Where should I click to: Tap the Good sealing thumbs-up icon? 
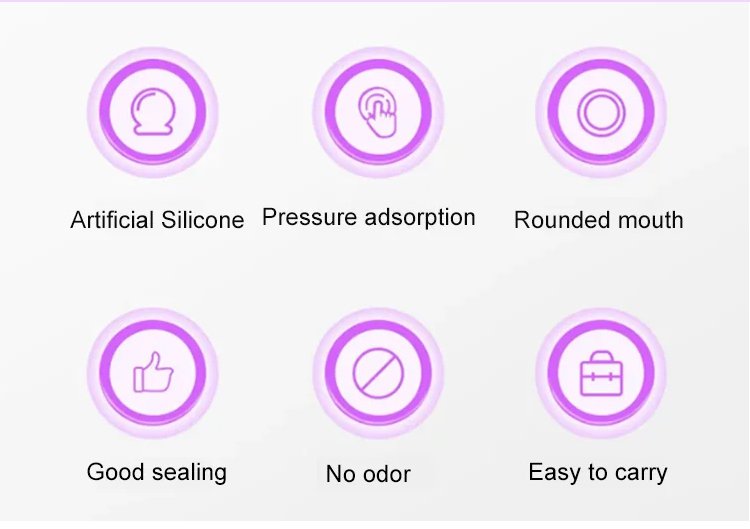(153, 373)
